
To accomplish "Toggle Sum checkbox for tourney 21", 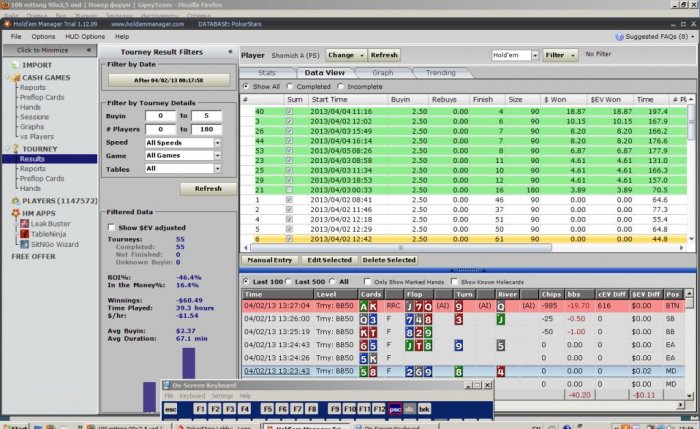I will 289,190.
